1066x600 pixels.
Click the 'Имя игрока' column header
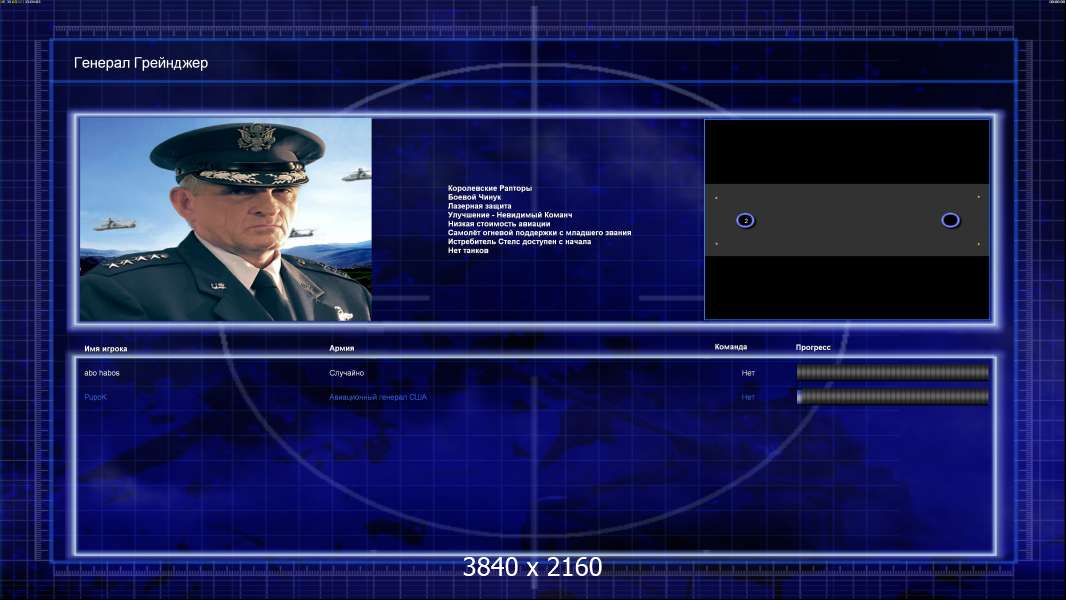[x=106, y=349]
